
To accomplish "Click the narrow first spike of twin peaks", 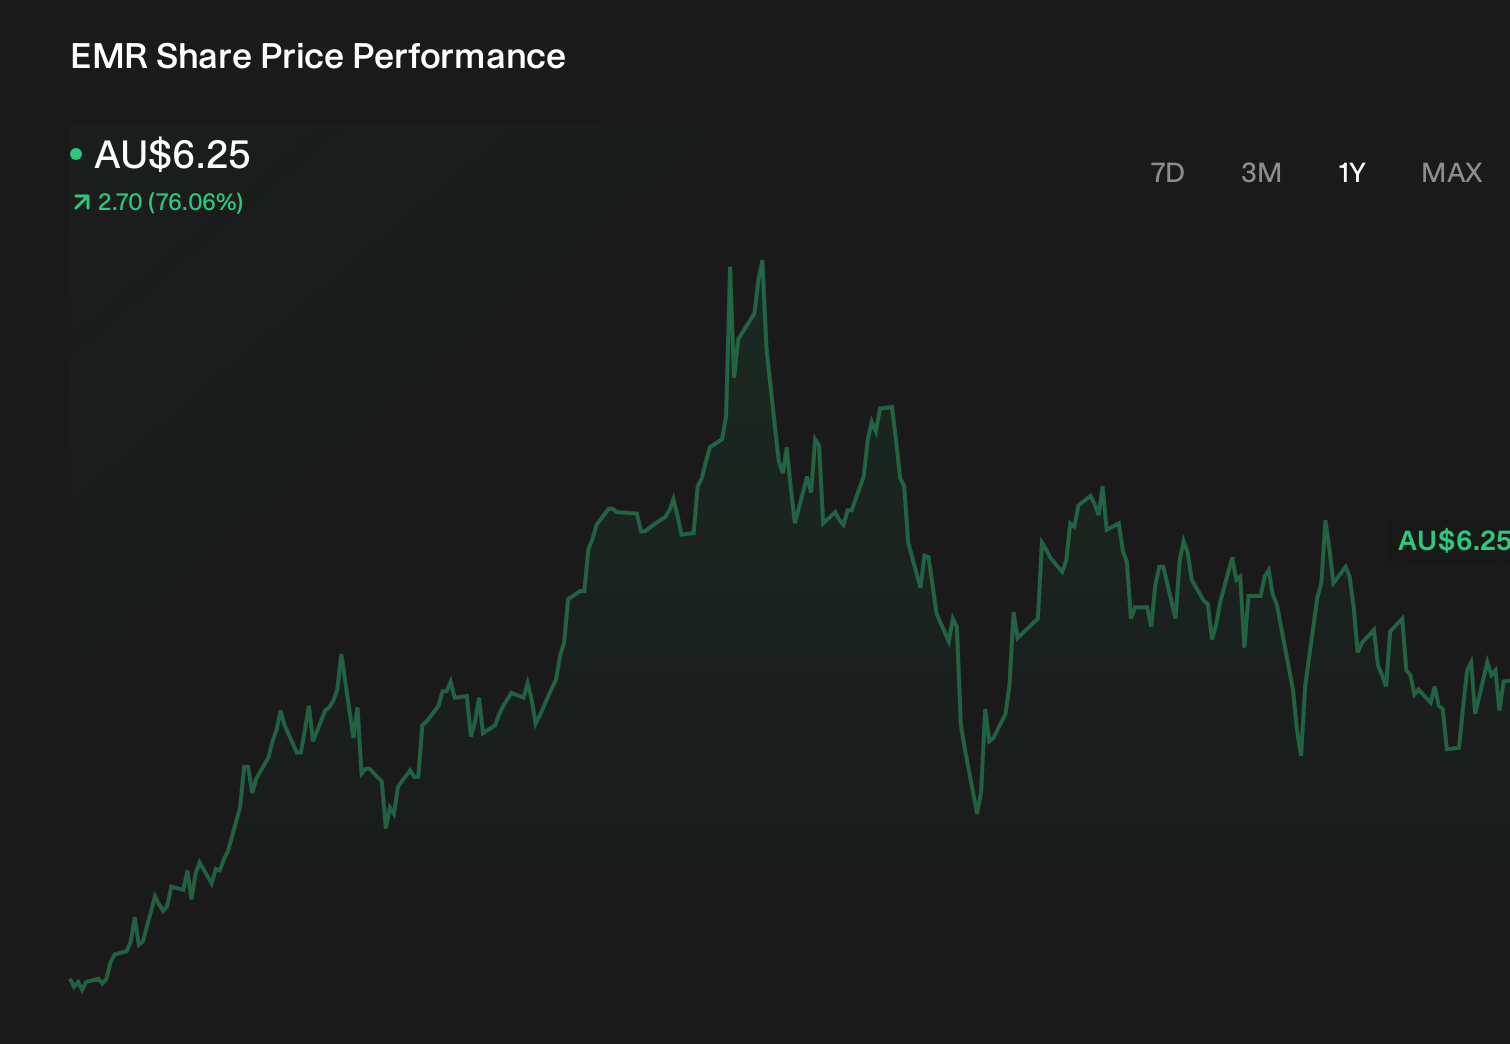I will tap(730, 268).
